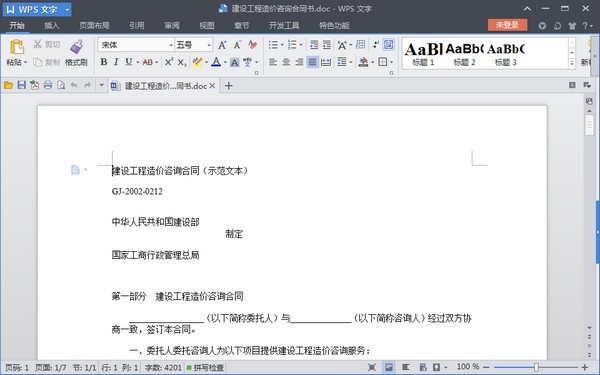Open print preview icon
600x375 pixels.
click(x=61, y=85)
